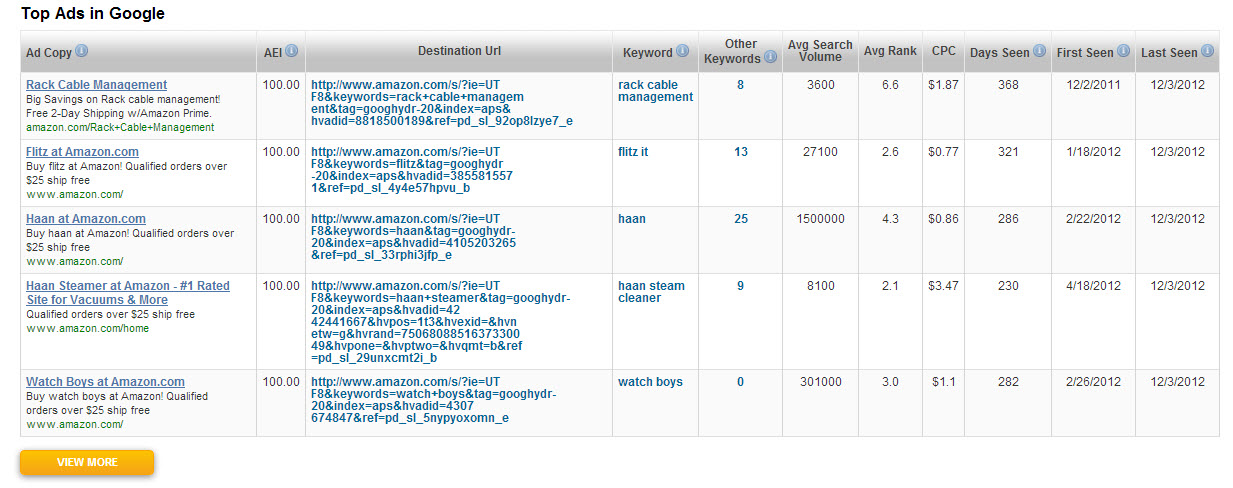
Task: Click search volume value 301000
Action: 820,382
